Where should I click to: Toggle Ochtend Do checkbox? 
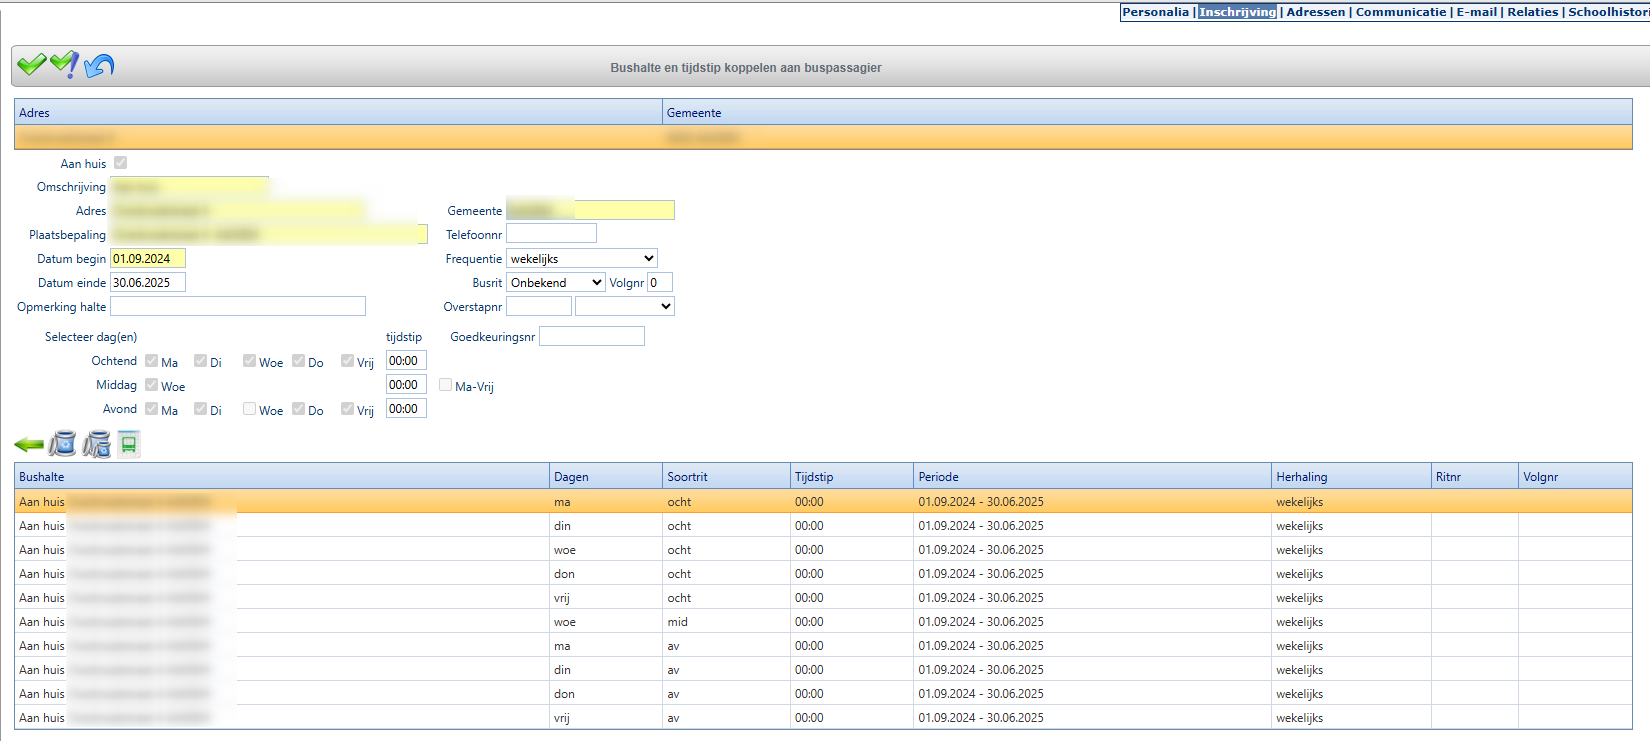tap(298, 361)
